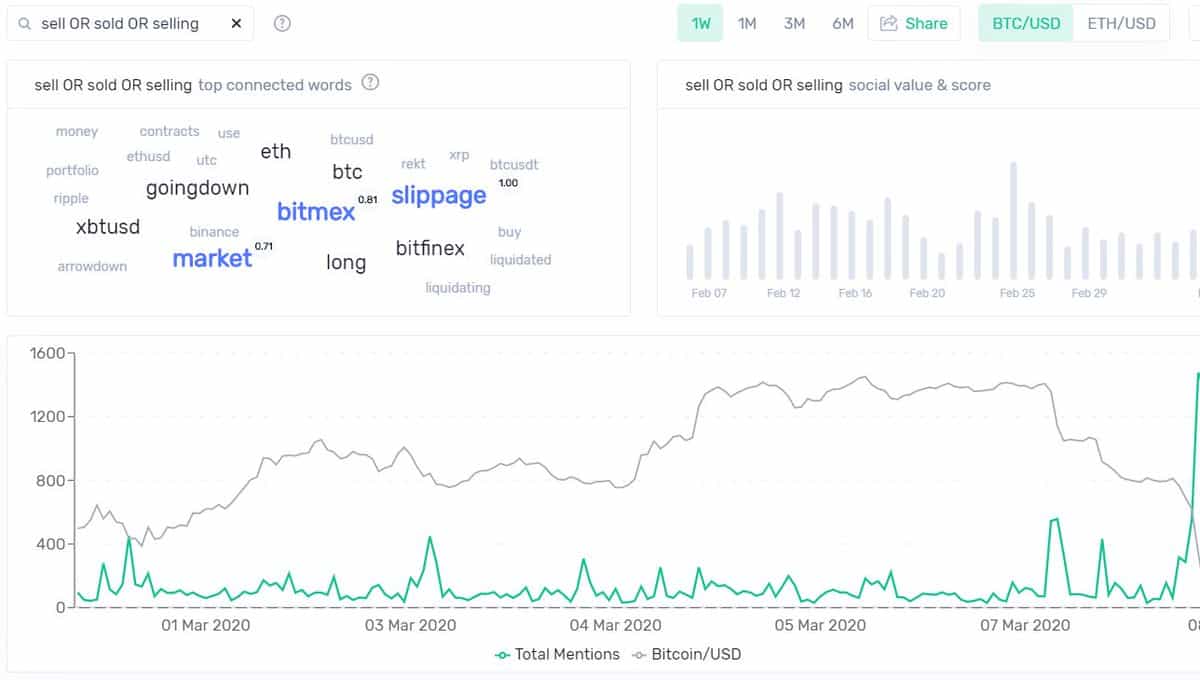Switch to the ETH/USD tab

point(1122,21)
